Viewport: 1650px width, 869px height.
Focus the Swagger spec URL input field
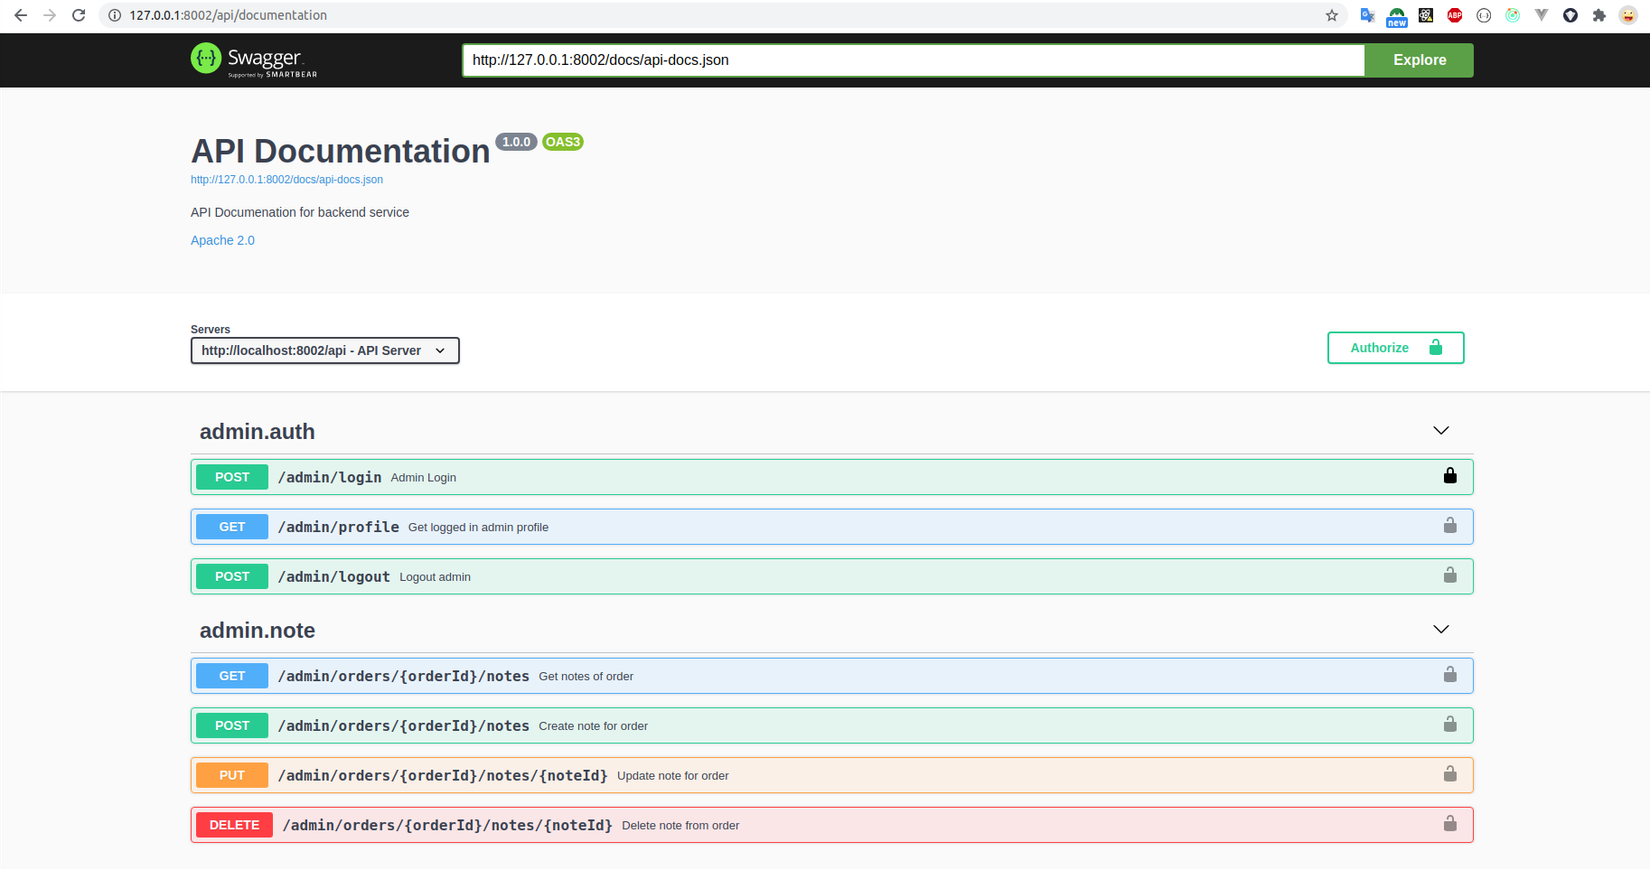[913, 60]
